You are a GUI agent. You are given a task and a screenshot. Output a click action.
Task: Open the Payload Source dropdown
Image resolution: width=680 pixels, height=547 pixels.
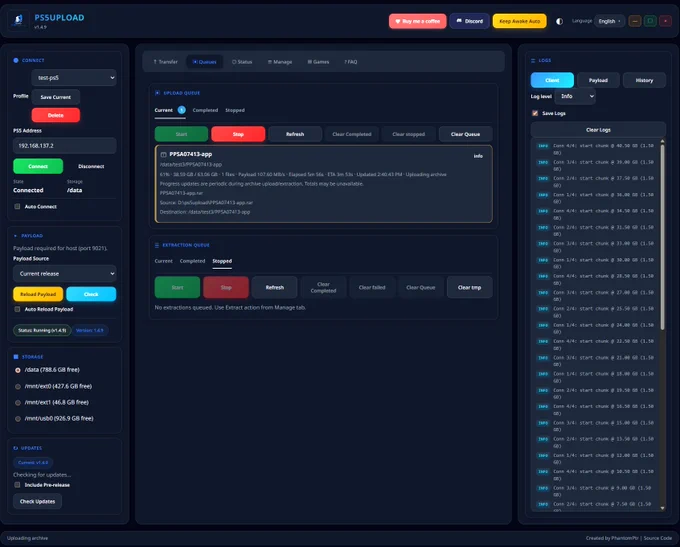(65, 274)
